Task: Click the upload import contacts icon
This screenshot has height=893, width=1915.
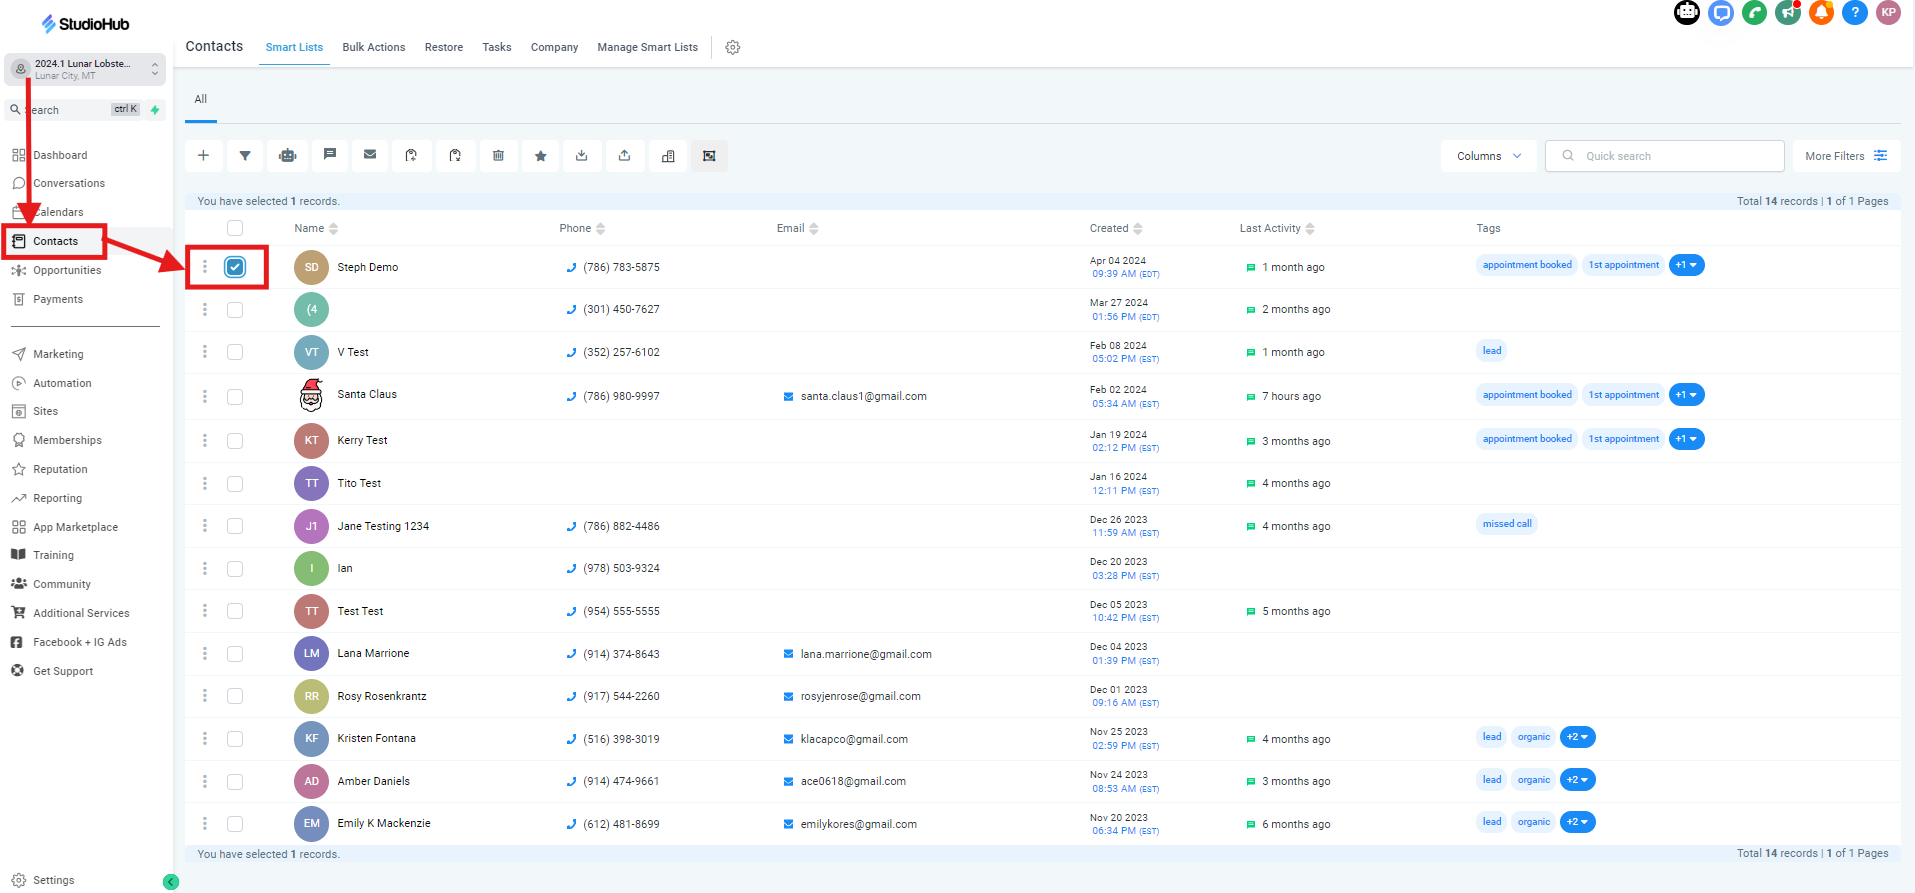Action: (x=624, y=156)
